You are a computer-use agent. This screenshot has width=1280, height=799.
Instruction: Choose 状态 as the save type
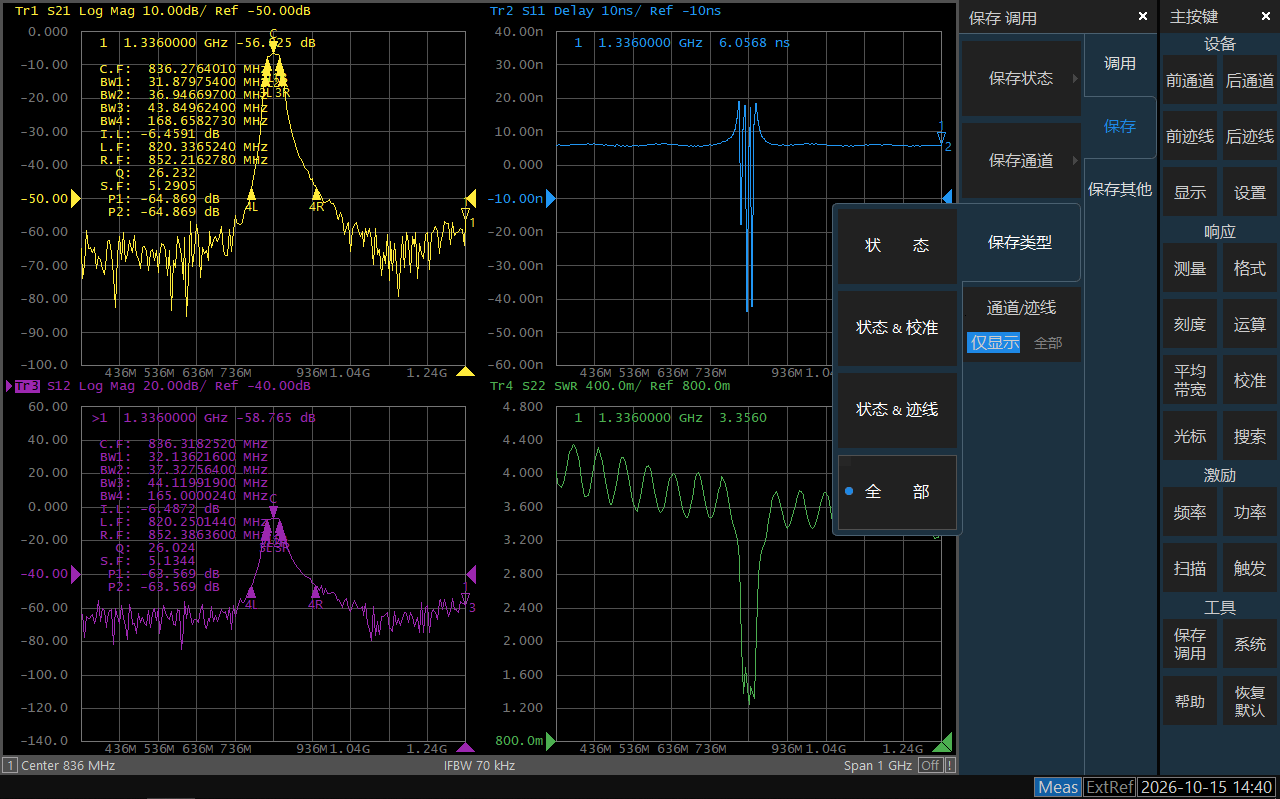[x=897, y=246]
